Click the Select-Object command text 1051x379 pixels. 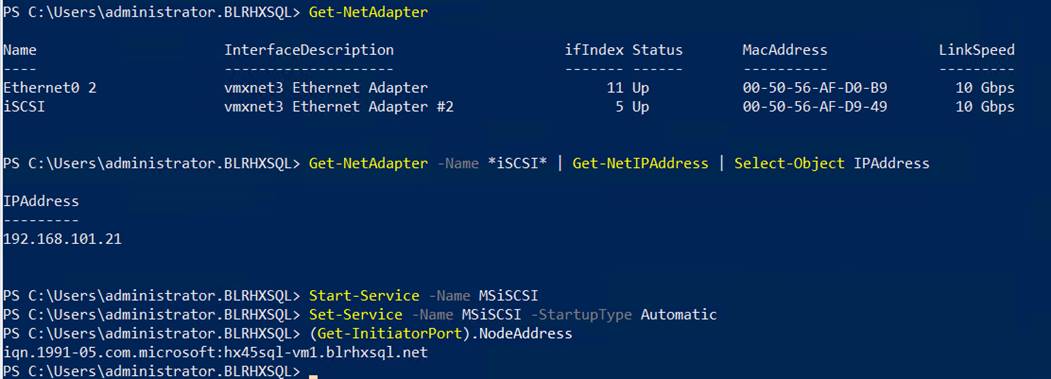789,164
